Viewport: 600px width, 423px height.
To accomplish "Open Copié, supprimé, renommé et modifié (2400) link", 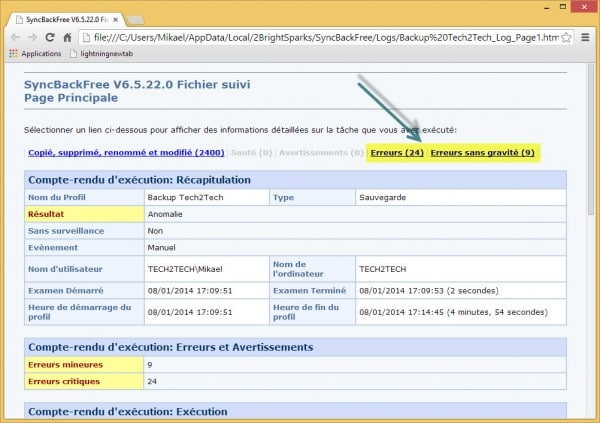I will (126, 153).
